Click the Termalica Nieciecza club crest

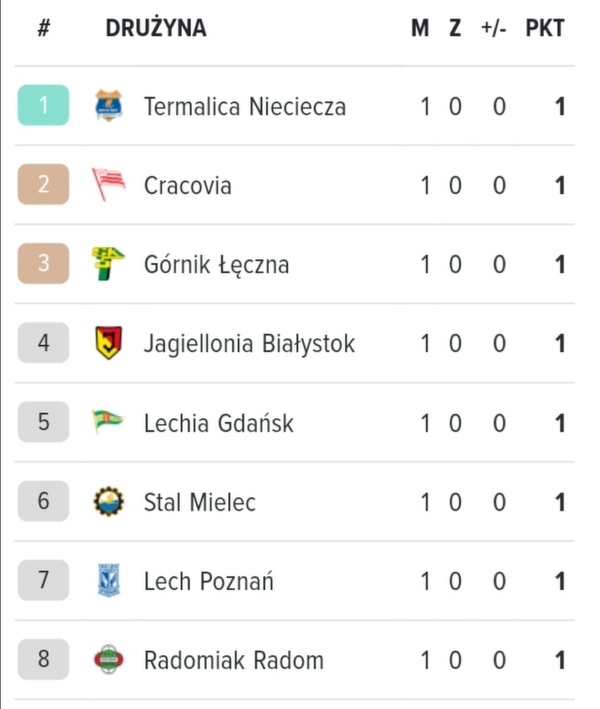[106, 105]
